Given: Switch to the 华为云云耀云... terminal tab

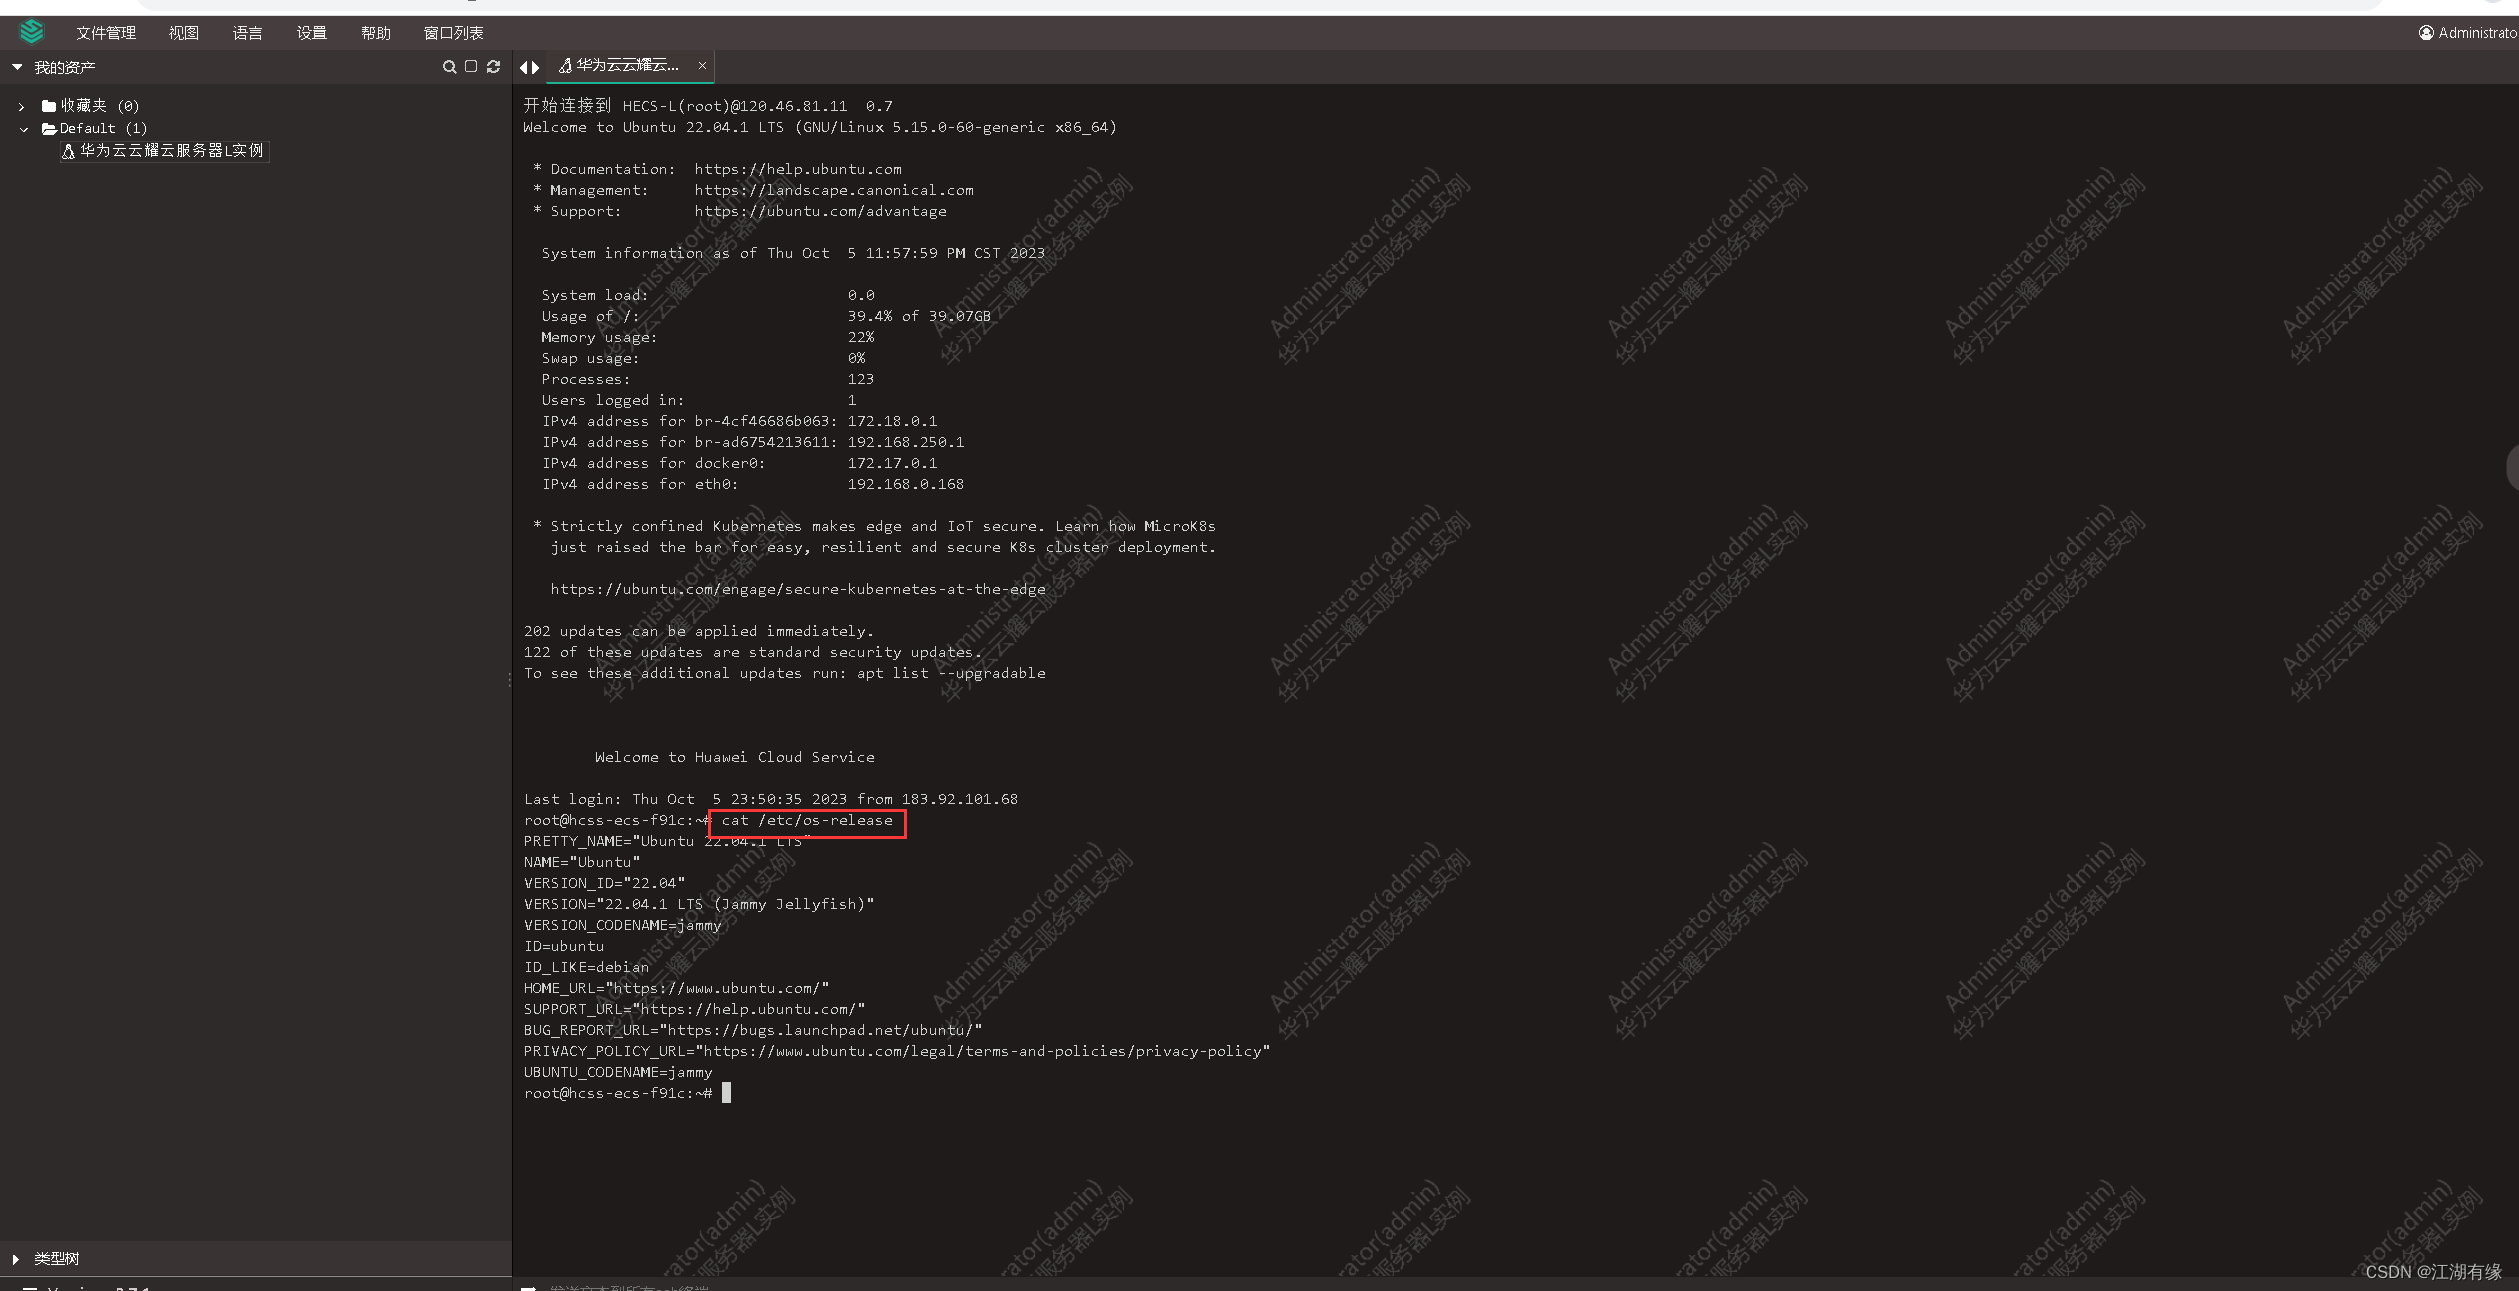Looking at the screenshot, I should (x=628, y=65).
